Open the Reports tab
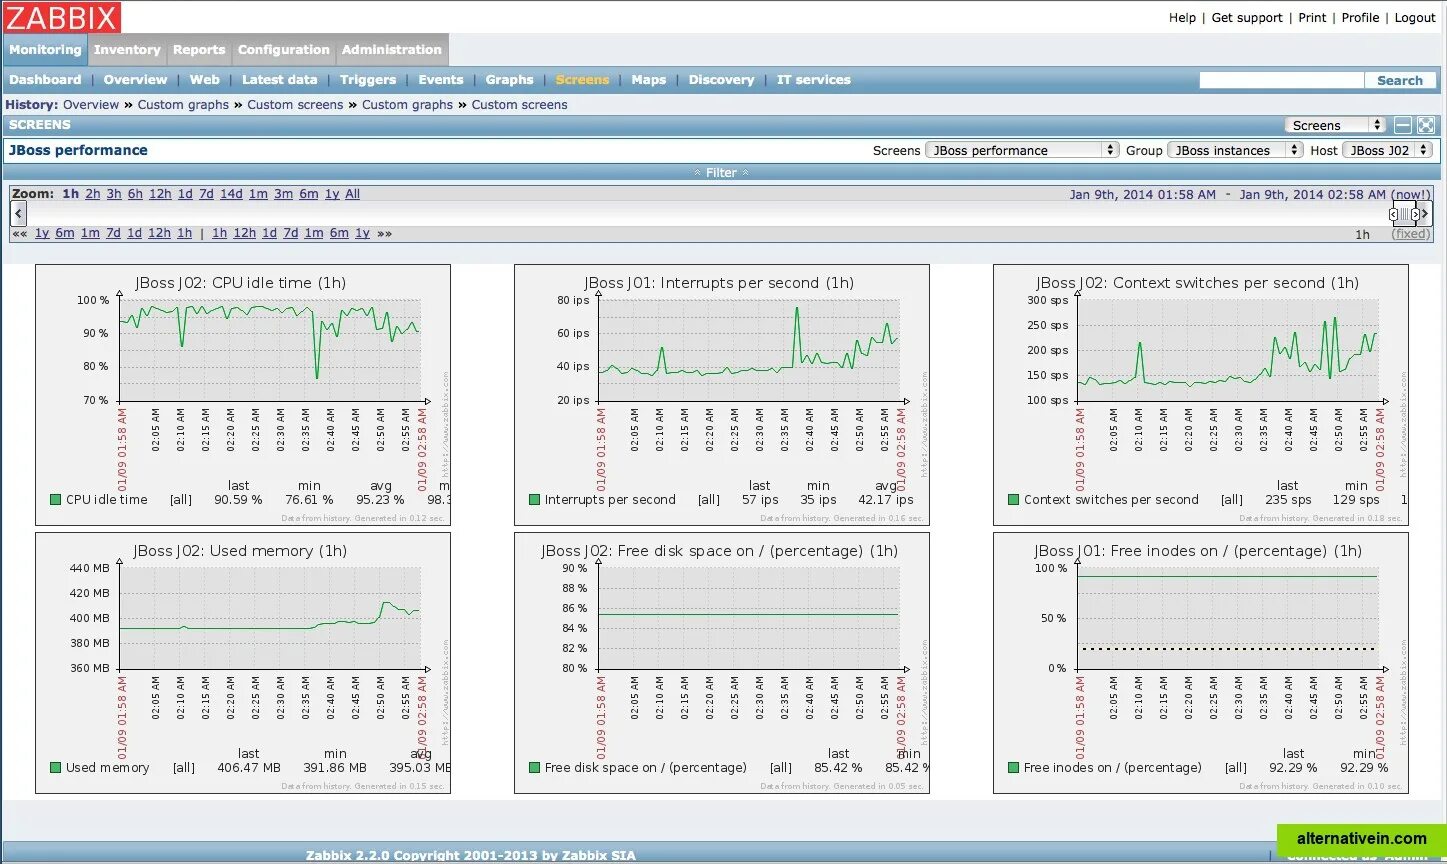The height and width of the screenshot is (864, 1447). [199, 50]
